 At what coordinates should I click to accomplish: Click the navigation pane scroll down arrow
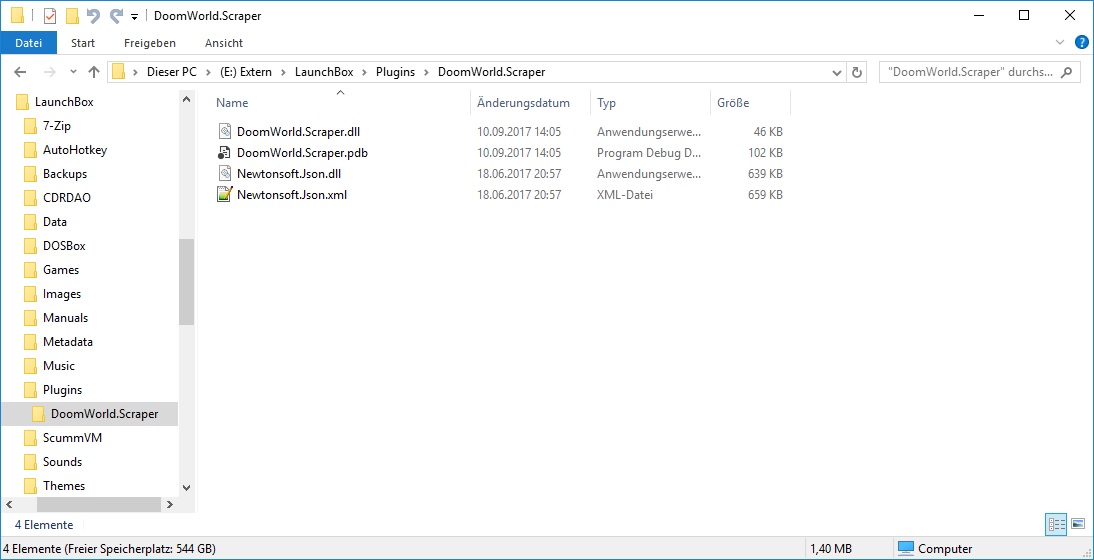pyautogui.click(x=186, y=487)
